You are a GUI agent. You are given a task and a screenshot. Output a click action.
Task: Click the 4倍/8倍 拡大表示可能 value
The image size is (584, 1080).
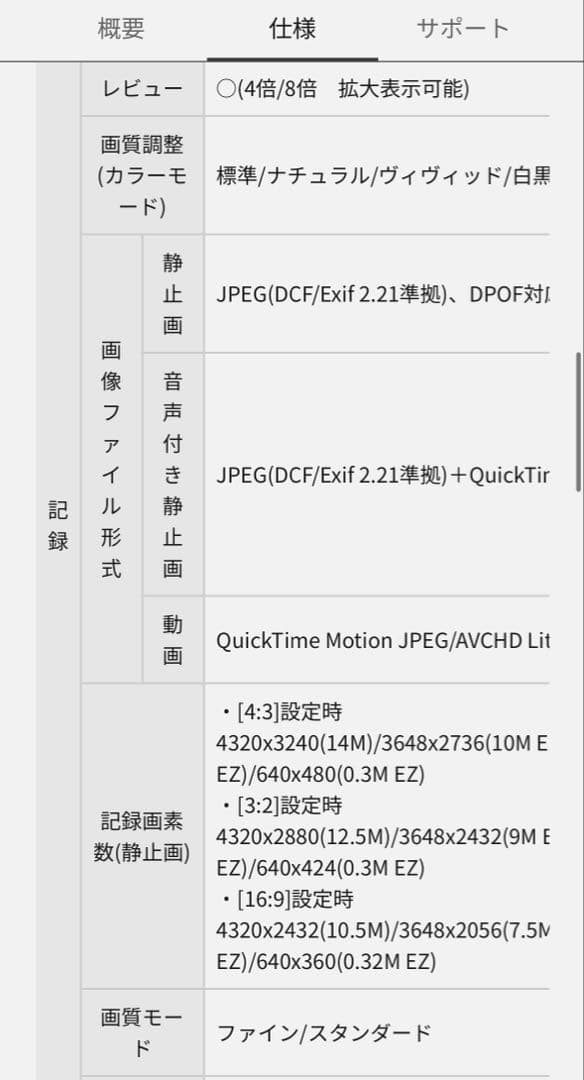tap(343, 90)
